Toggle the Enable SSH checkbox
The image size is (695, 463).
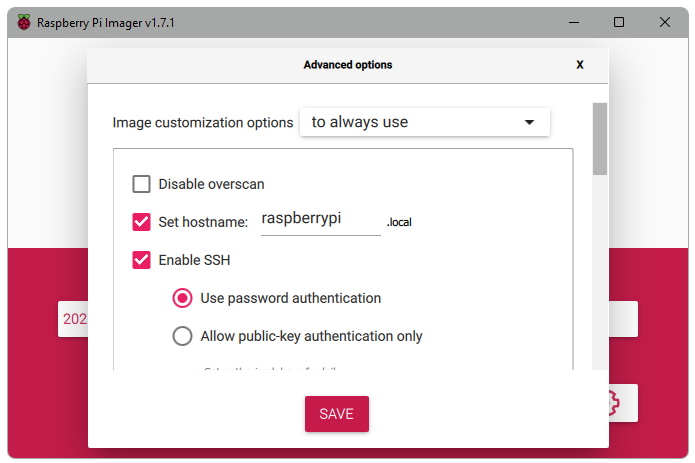[x=142, y=260]
